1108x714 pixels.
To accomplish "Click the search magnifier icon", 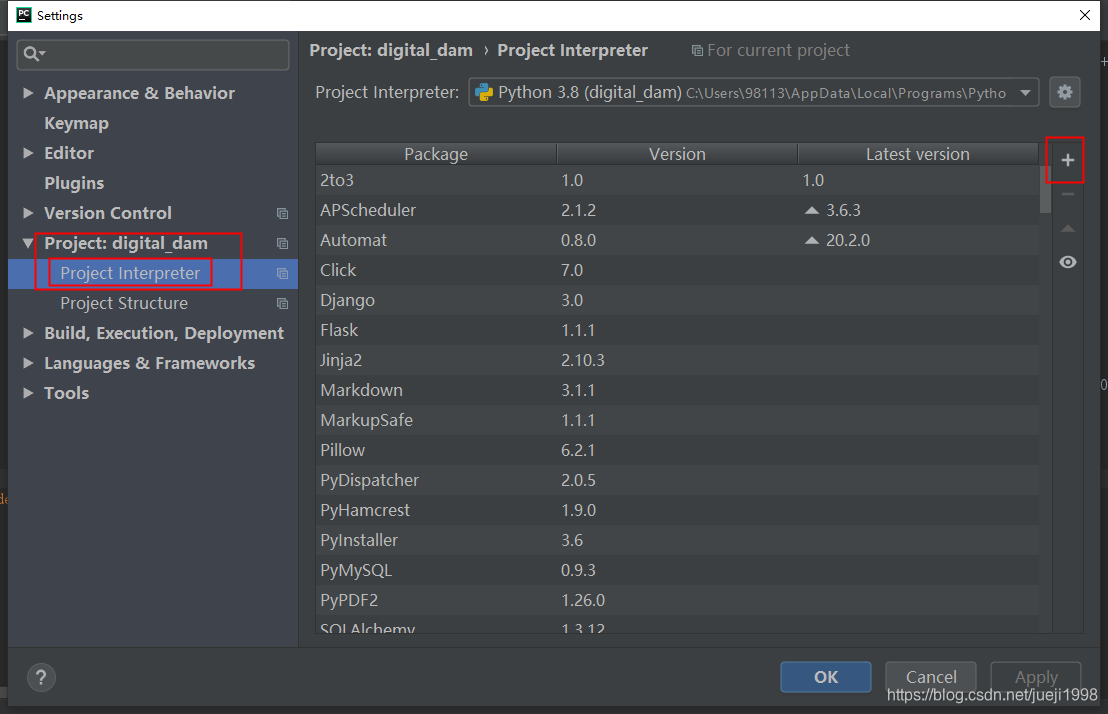I will pyautogui.click(x=33, y=54).
